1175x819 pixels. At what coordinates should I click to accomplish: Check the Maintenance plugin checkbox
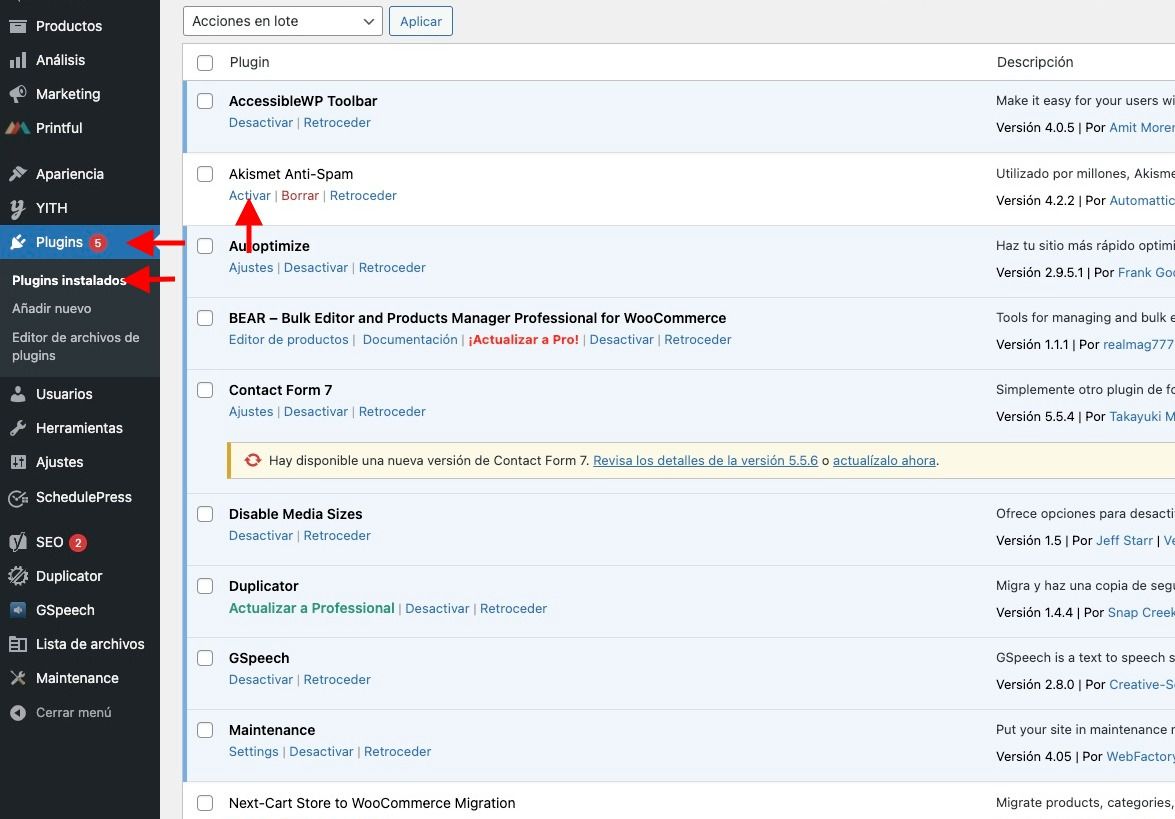(205, 730)
